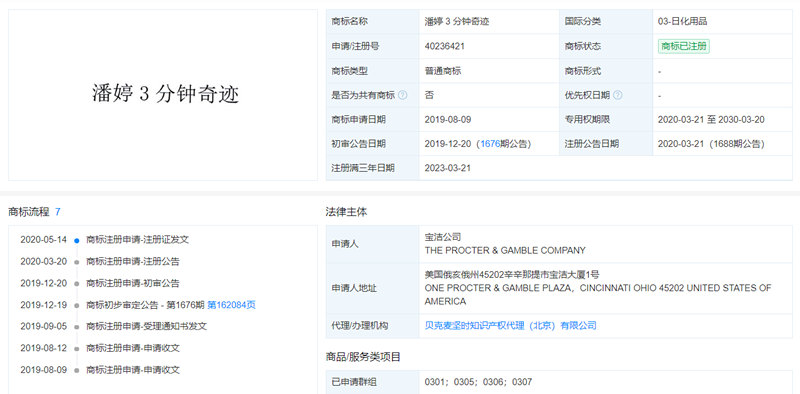Screen dimensions: 800x394
Task: Click the help icon next to 优先权日期
Action: 617,95
